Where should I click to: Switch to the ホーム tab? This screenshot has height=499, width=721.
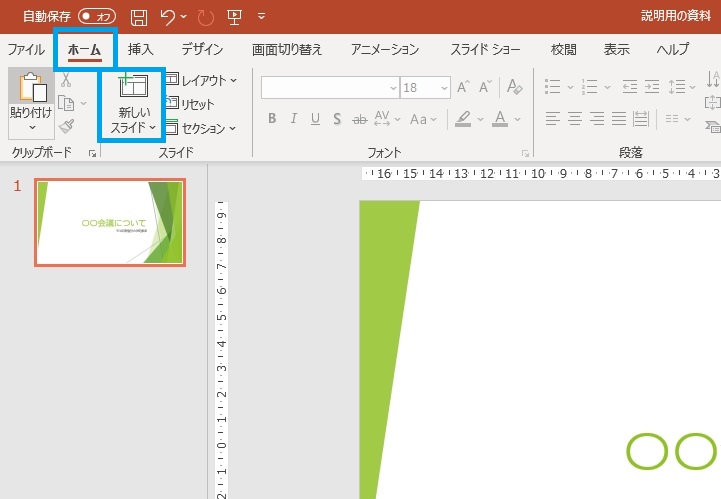pos(84,49)
